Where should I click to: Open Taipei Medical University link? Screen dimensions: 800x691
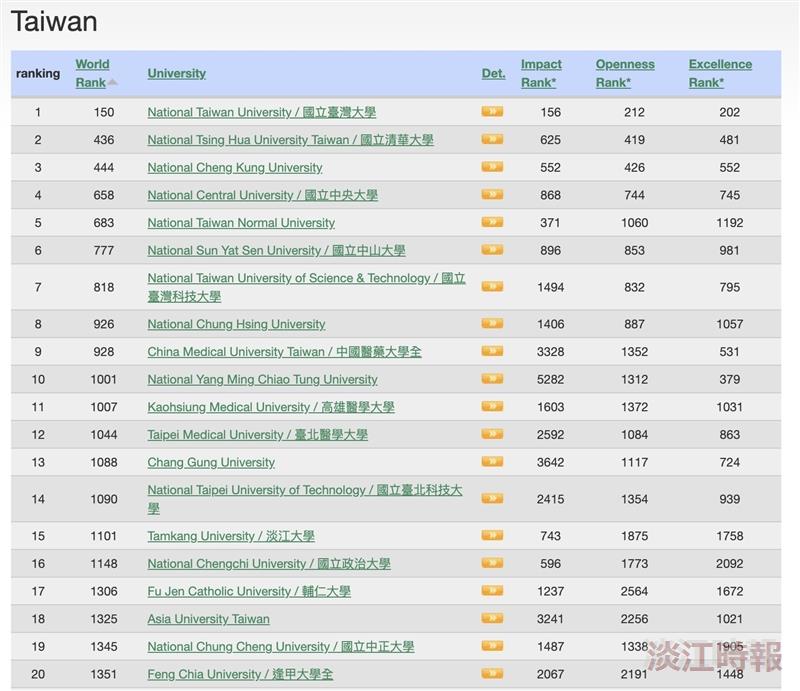pyautogui.click(x=258, y=434)
